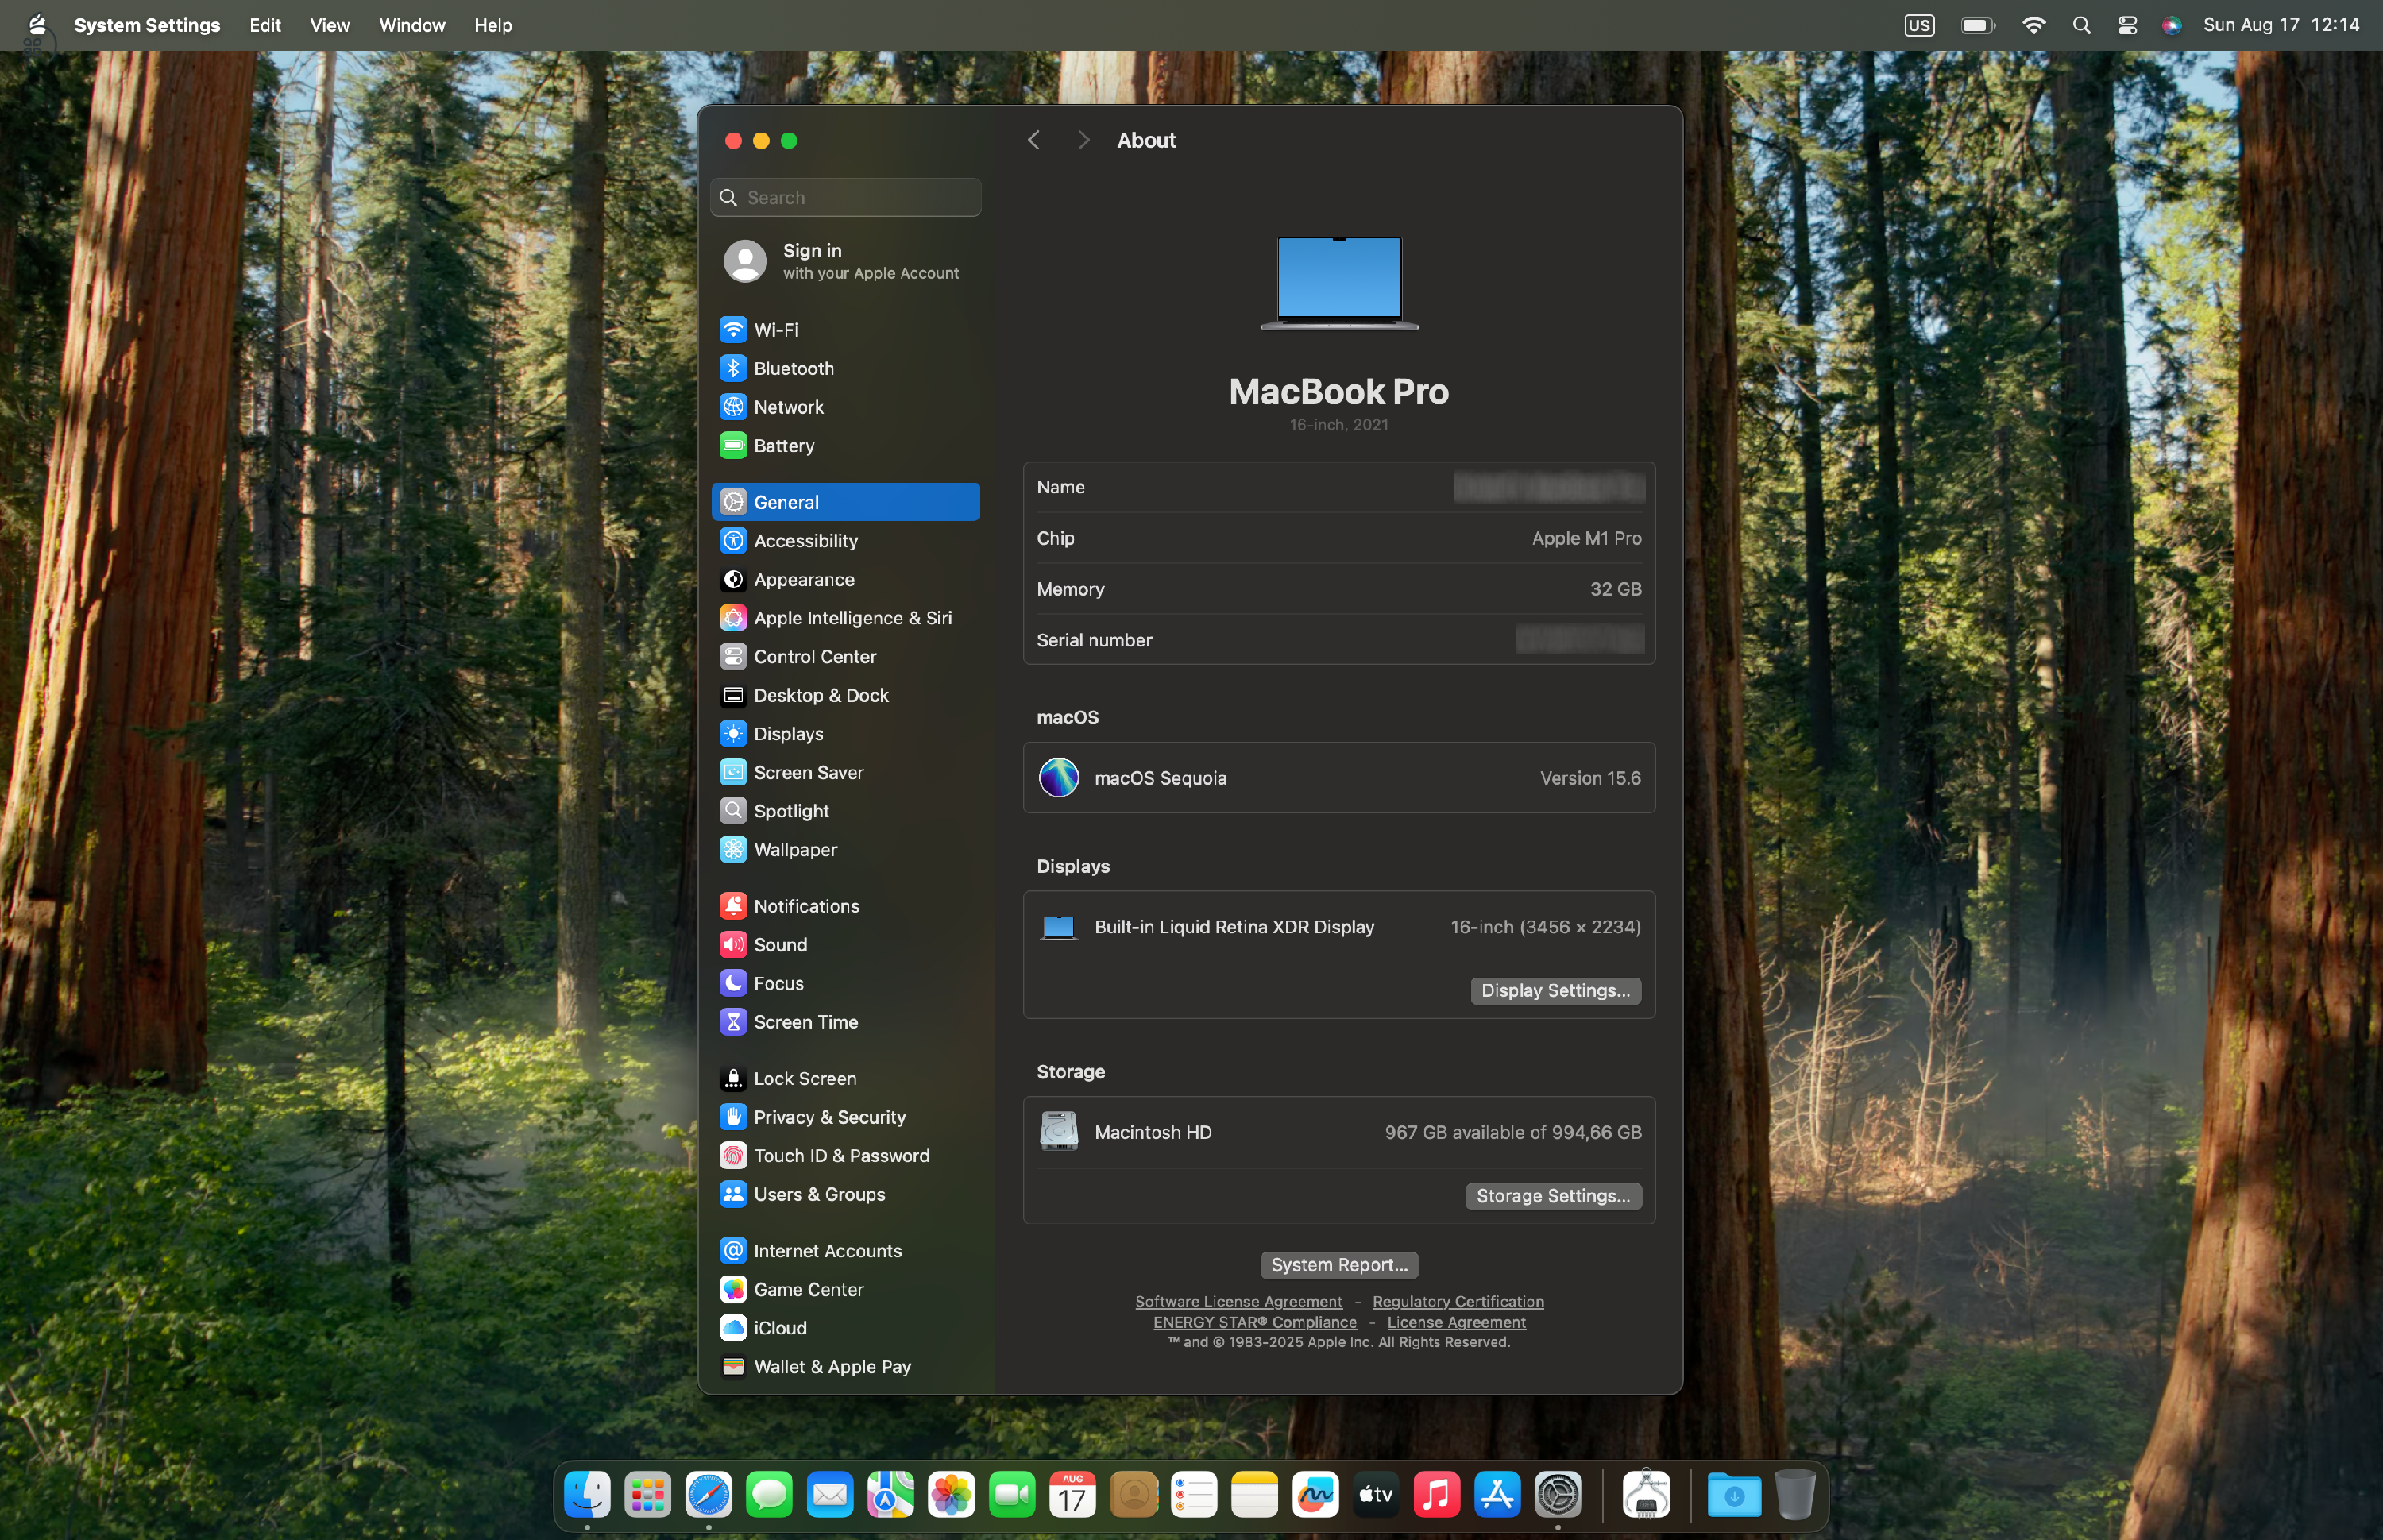The image size is (2383, 1540).
Task: Open Apple Intelligence & Siri settings
Action: point(845,618)
